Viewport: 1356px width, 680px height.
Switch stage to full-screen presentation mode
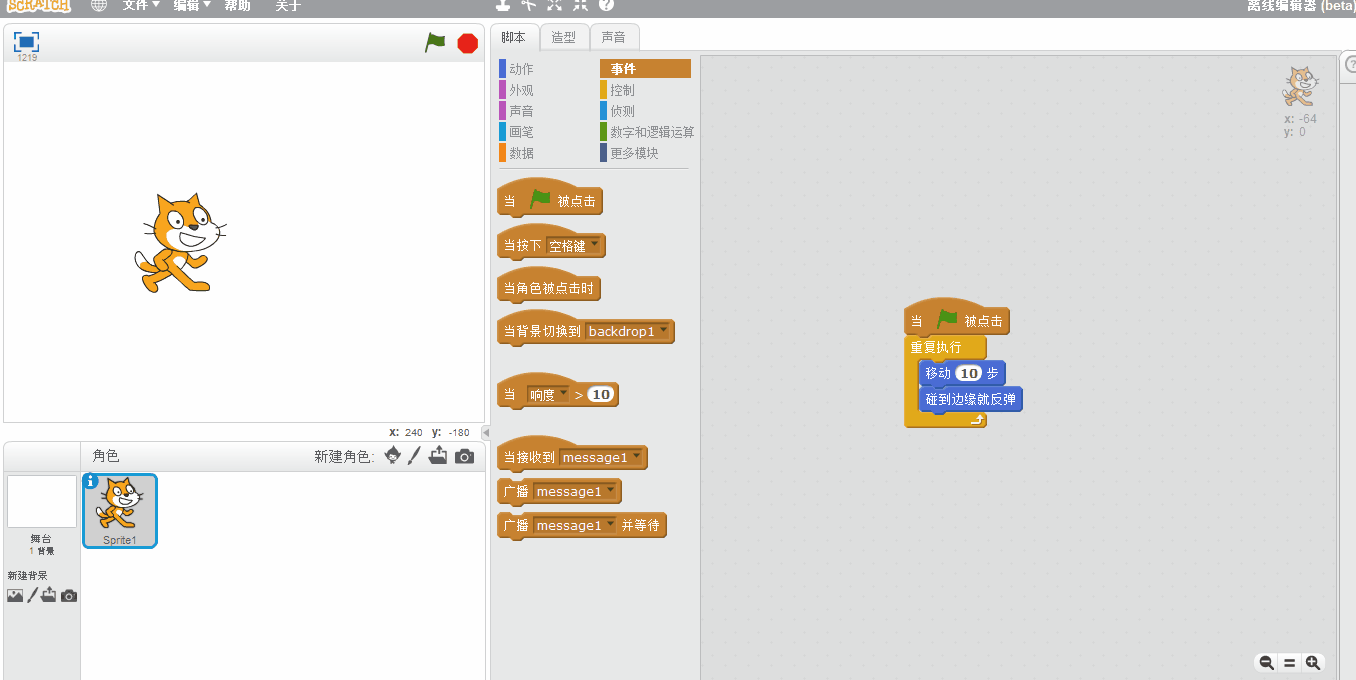pyautogui.click(x=26, y=42)
